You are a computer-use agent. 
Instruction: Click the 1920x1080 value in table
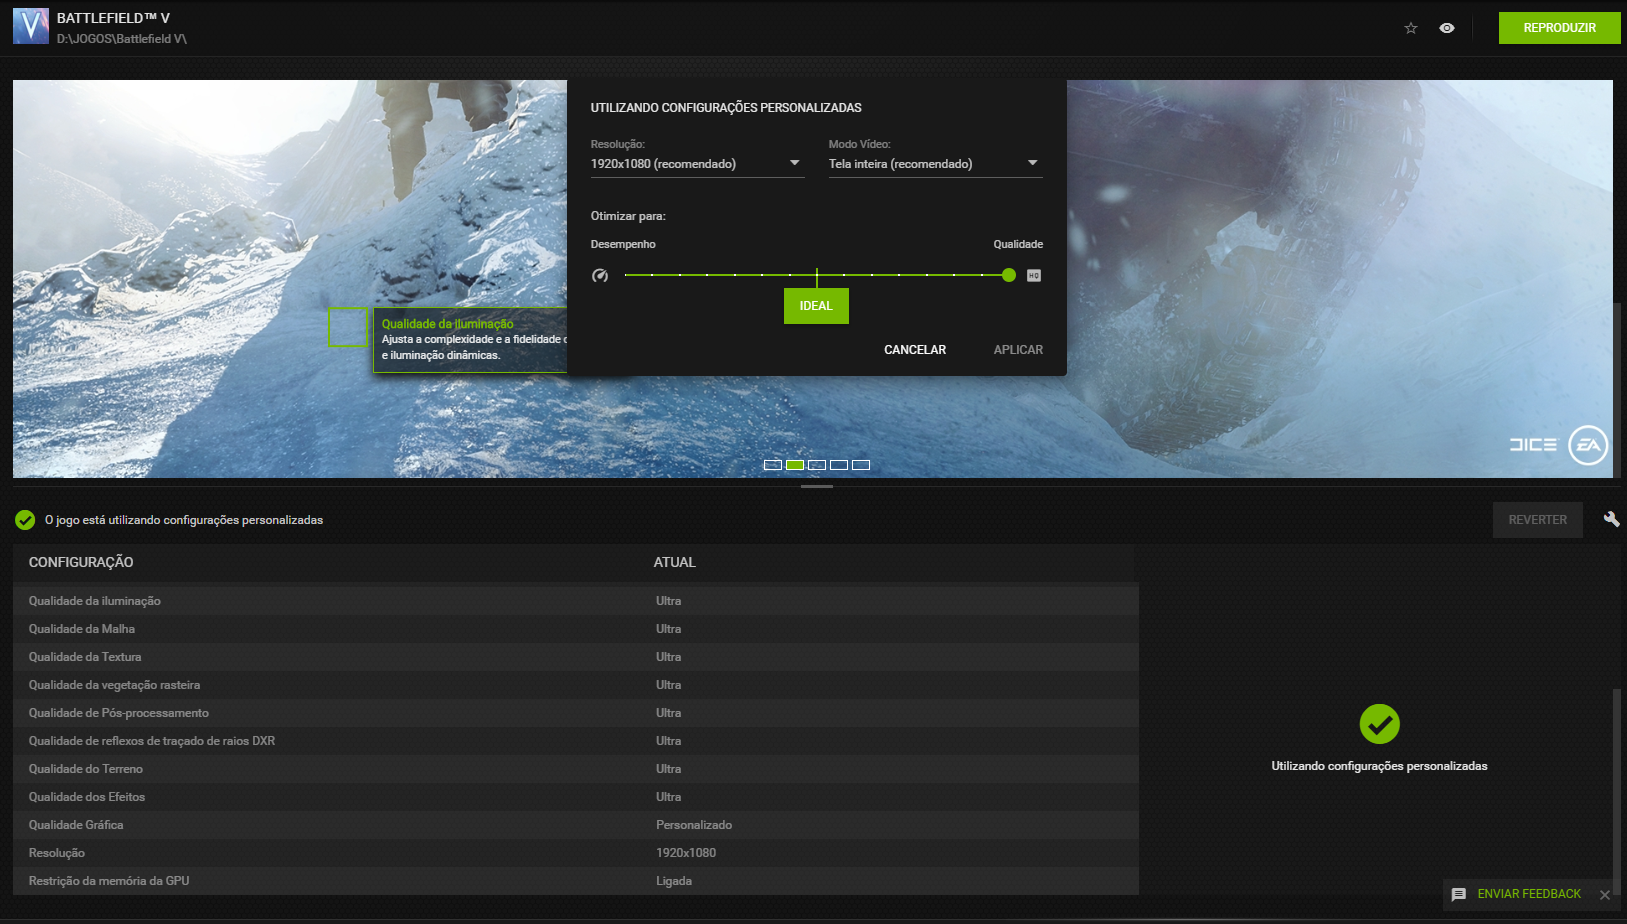[x=686, y=853]
